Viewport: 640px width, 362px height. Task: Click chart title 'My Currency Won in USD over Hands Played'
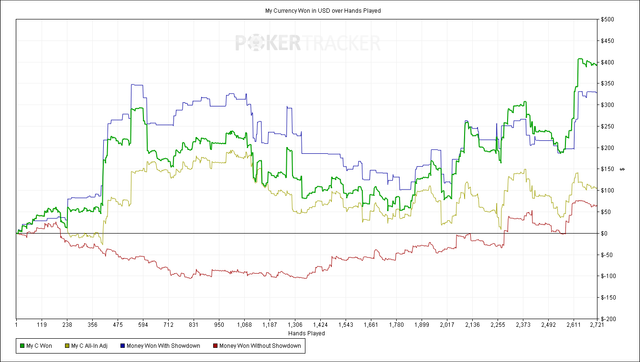[x=323, y=11]
